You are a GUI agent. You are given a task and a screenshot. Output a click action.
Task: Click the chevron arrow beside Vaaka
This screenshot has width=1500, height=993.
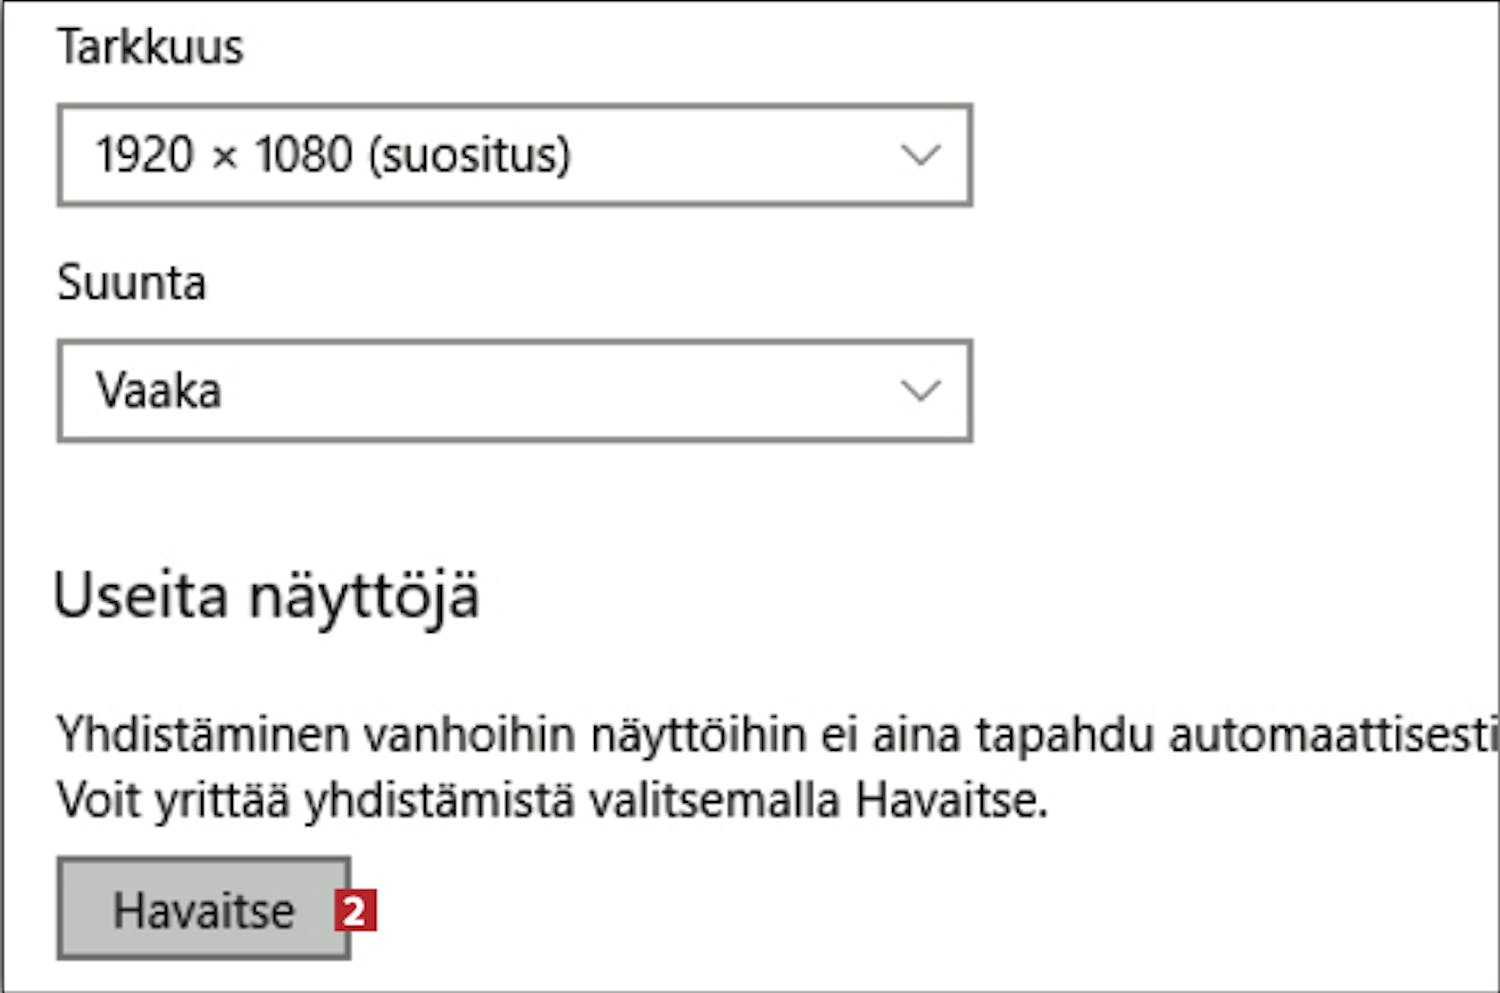pyautogui.click(x=920, y=390)
